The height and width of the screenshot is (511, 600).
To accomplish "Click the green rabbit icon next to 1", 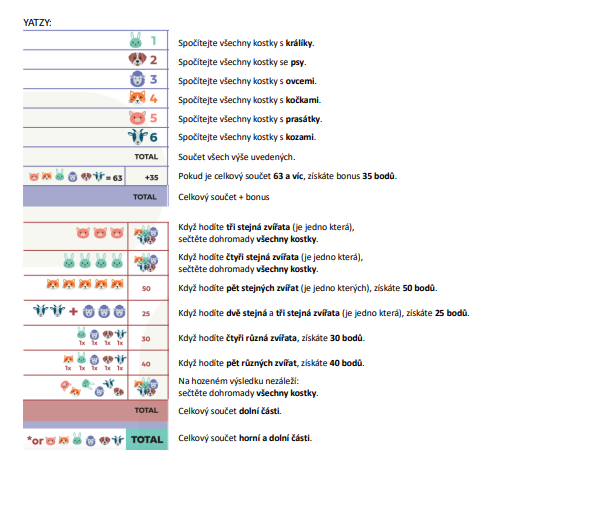I will [x=135, y=40].
